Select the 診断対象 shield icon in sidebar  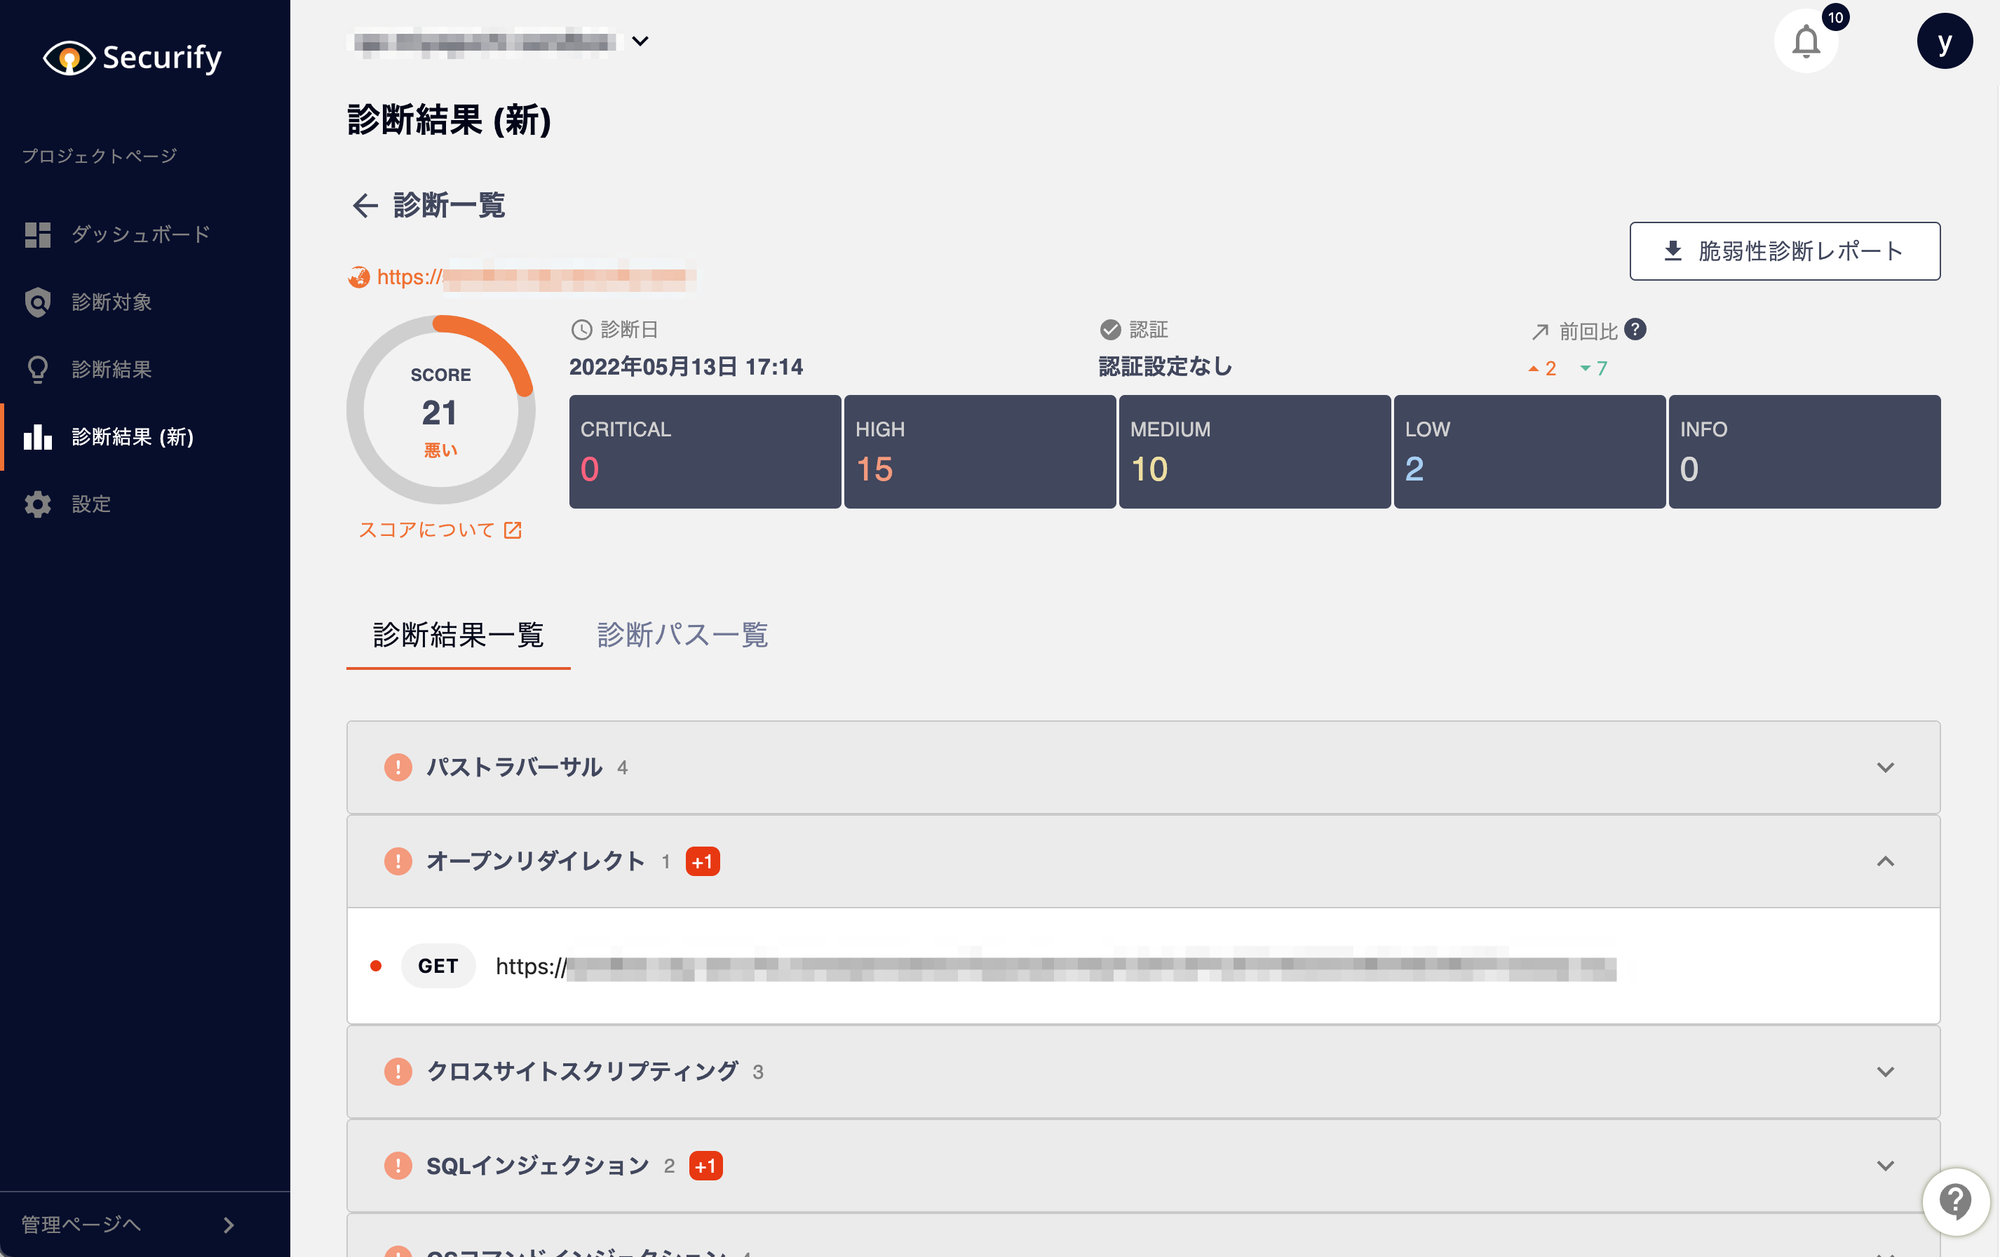[x=38, y=302]
